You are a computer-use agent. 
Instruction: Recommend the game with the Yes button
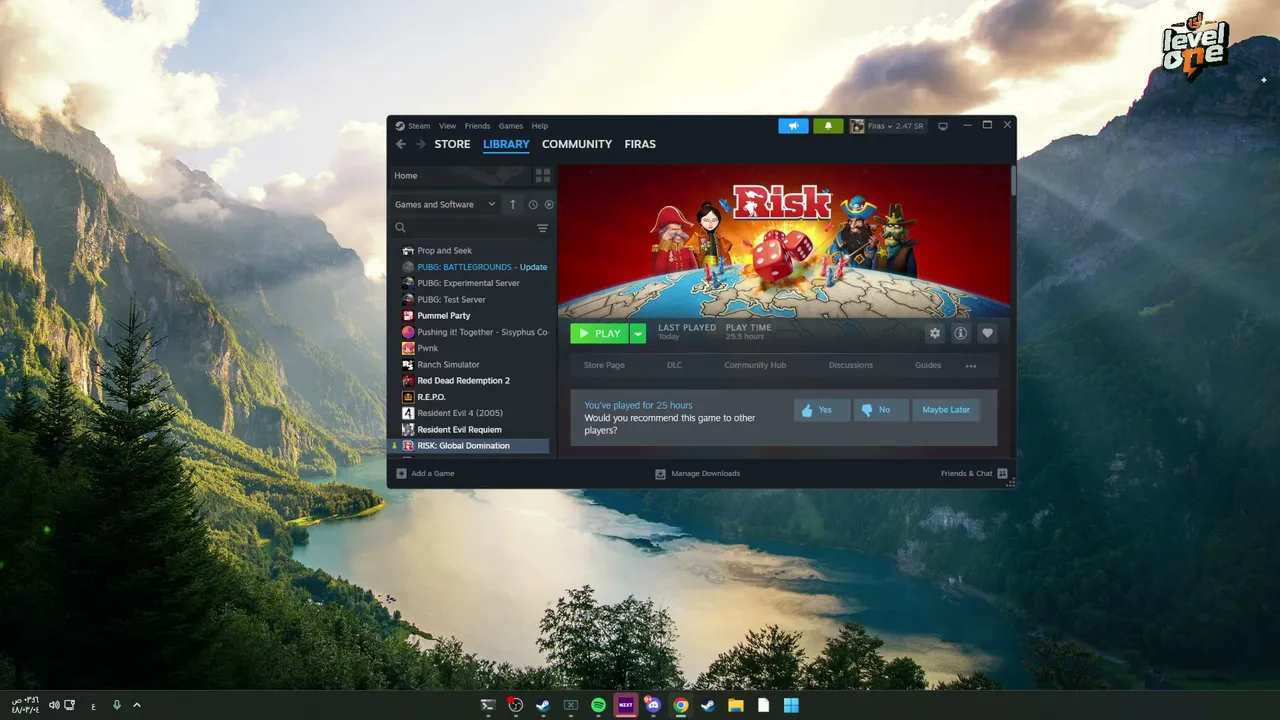pyautogui.click(x=822, y=410)
